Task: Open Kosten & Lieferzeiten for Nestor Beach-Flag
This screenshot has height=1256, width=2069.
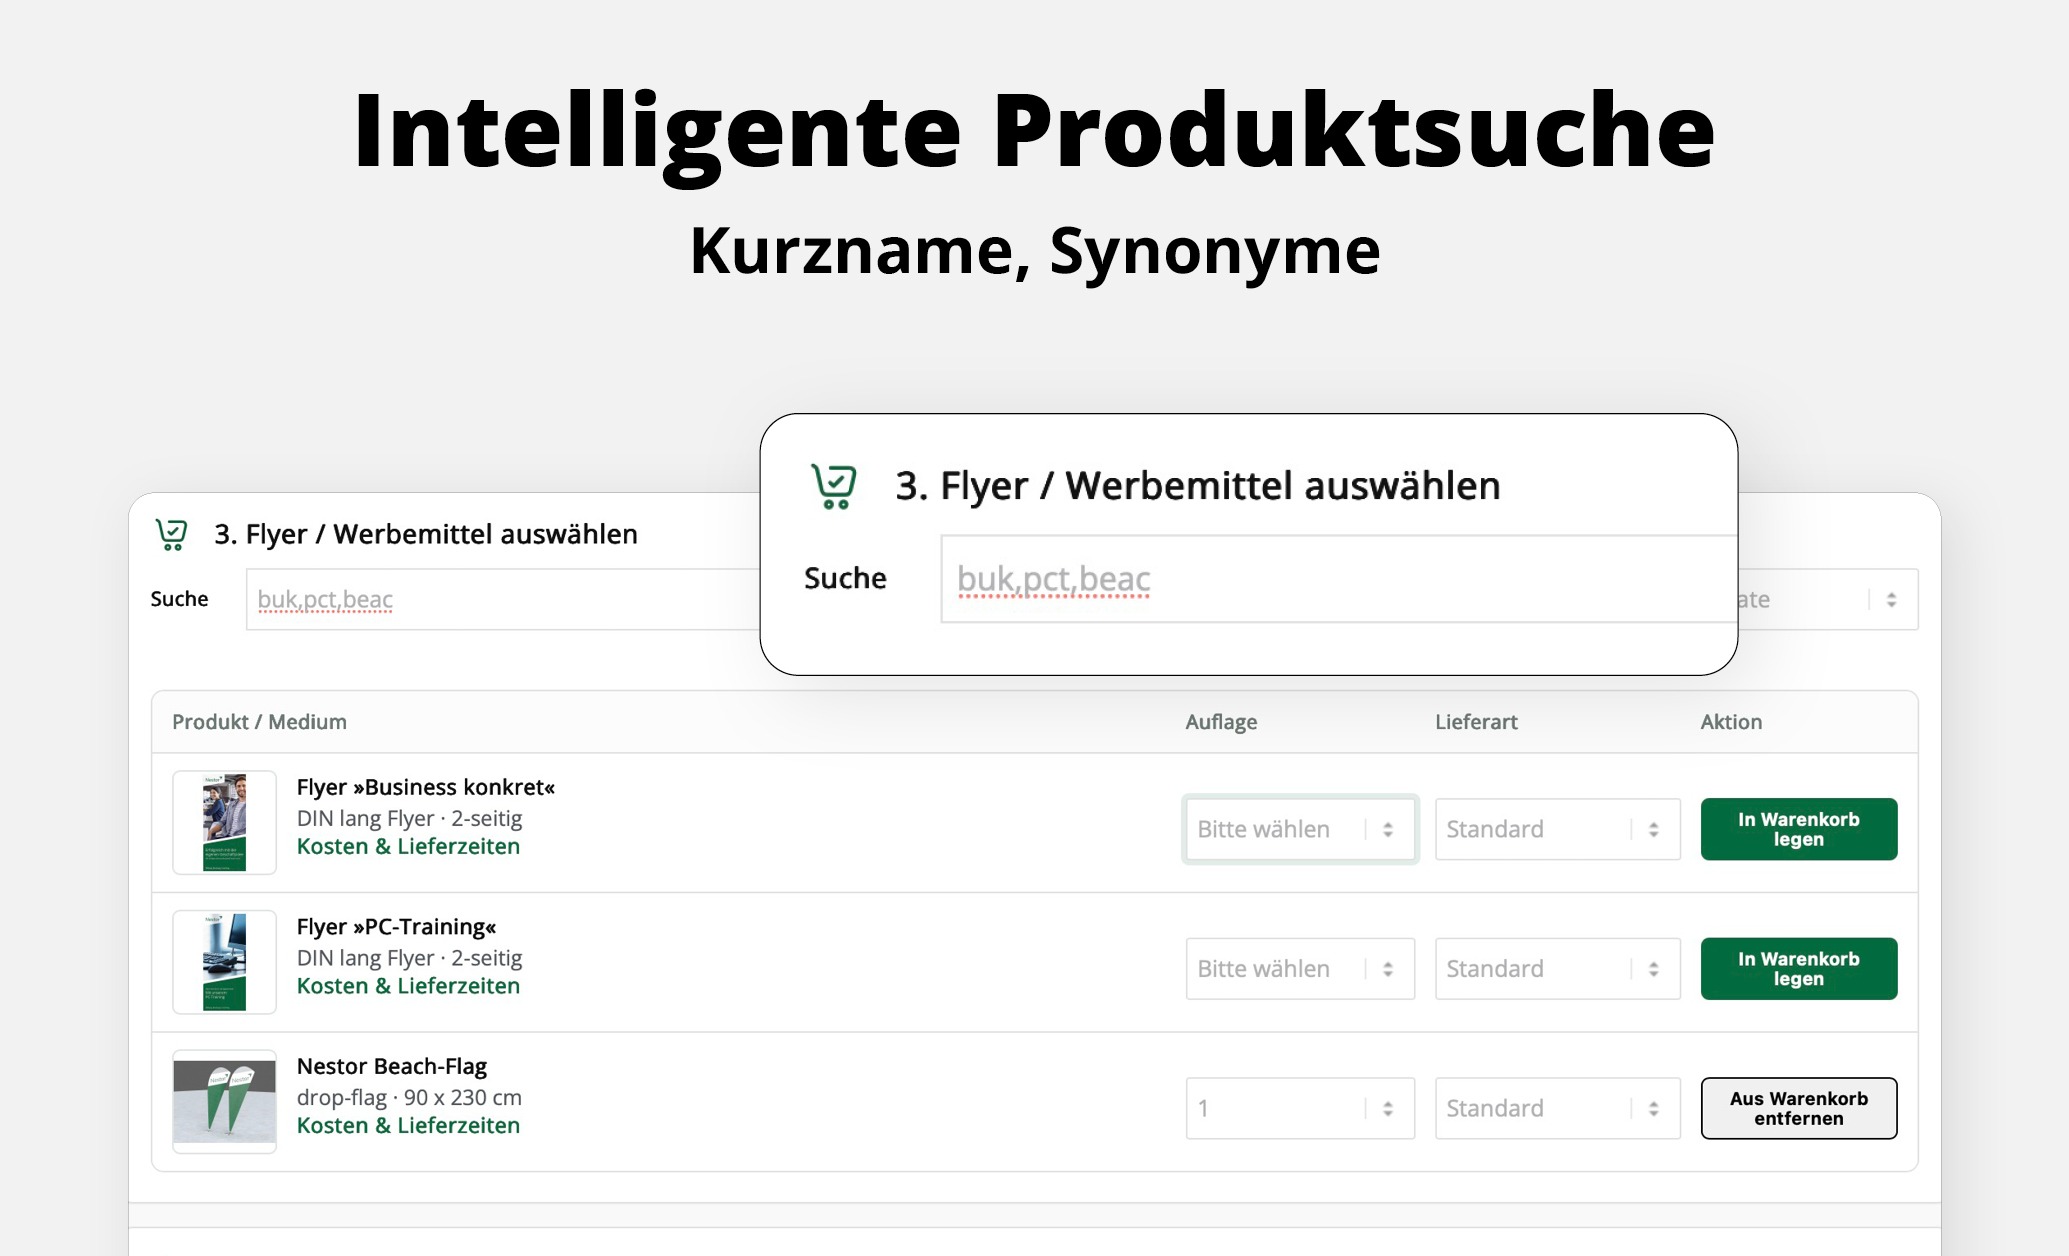Action: tap(408, 1125)
